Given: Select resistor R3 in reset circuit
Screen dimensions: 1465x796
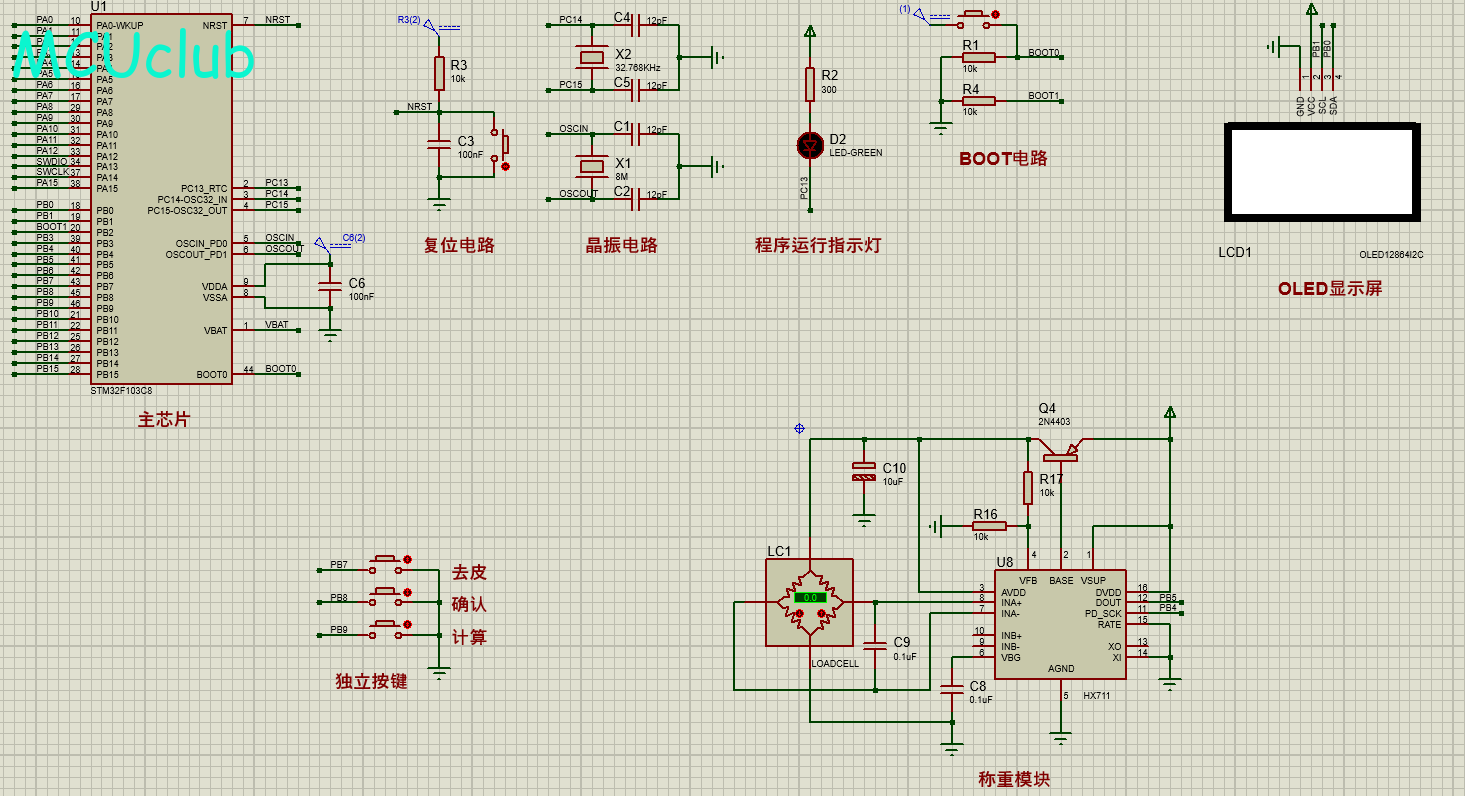Looking at the screenshot, I should point(439,73).
